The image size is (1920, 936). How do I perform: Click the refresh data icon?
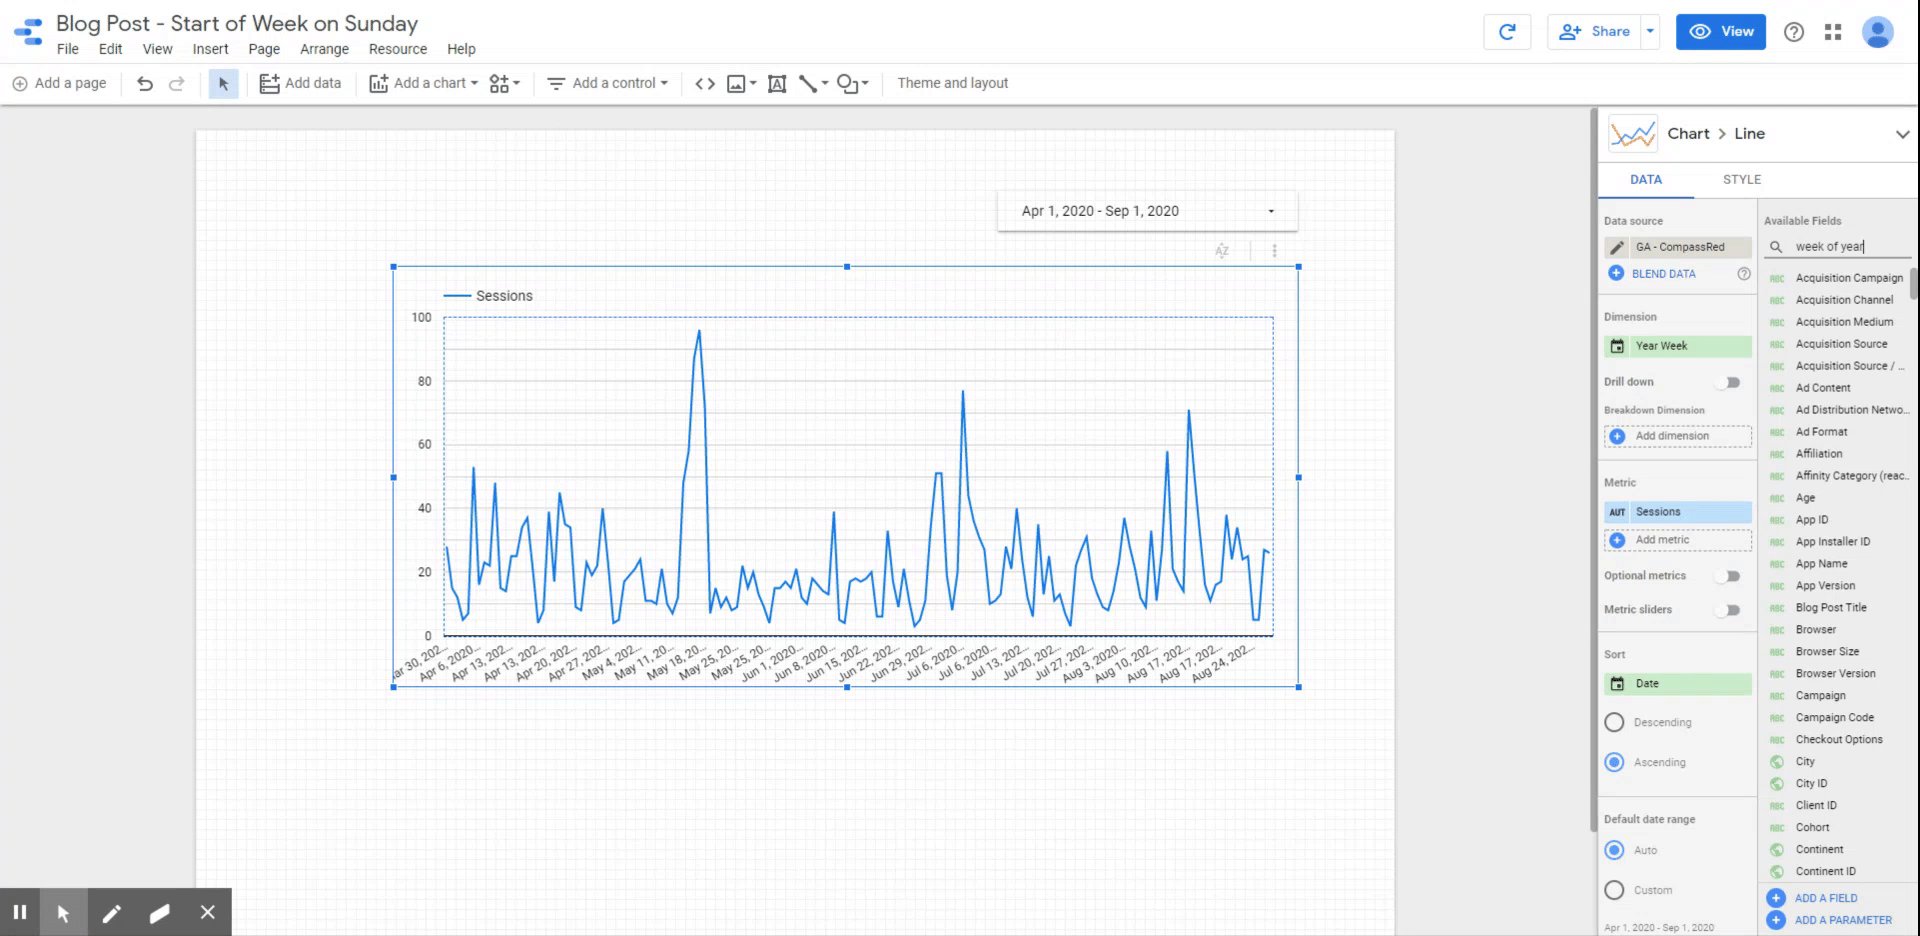(x=1507, y=32)
